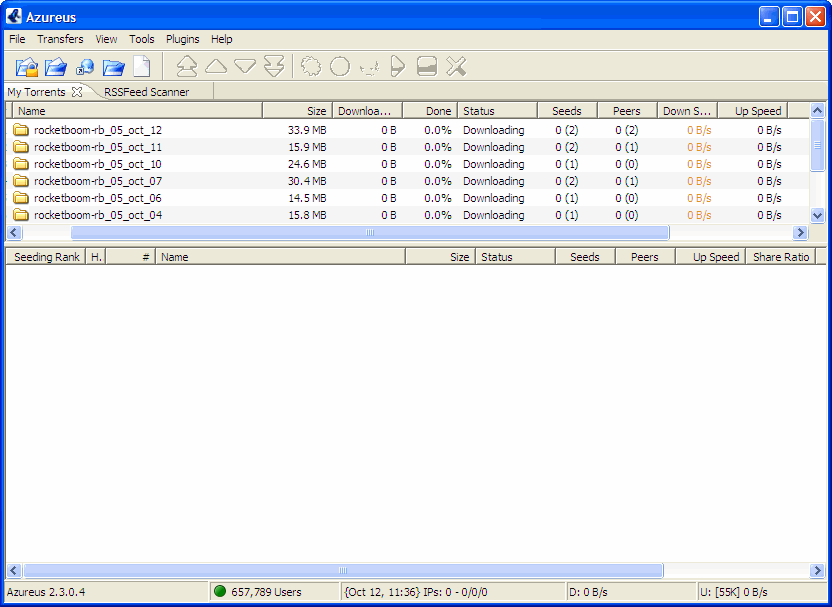Viewport: 832px width, 607px height.
Task: Click the gear-shaped toolbar icon
Action: [311, 66]
